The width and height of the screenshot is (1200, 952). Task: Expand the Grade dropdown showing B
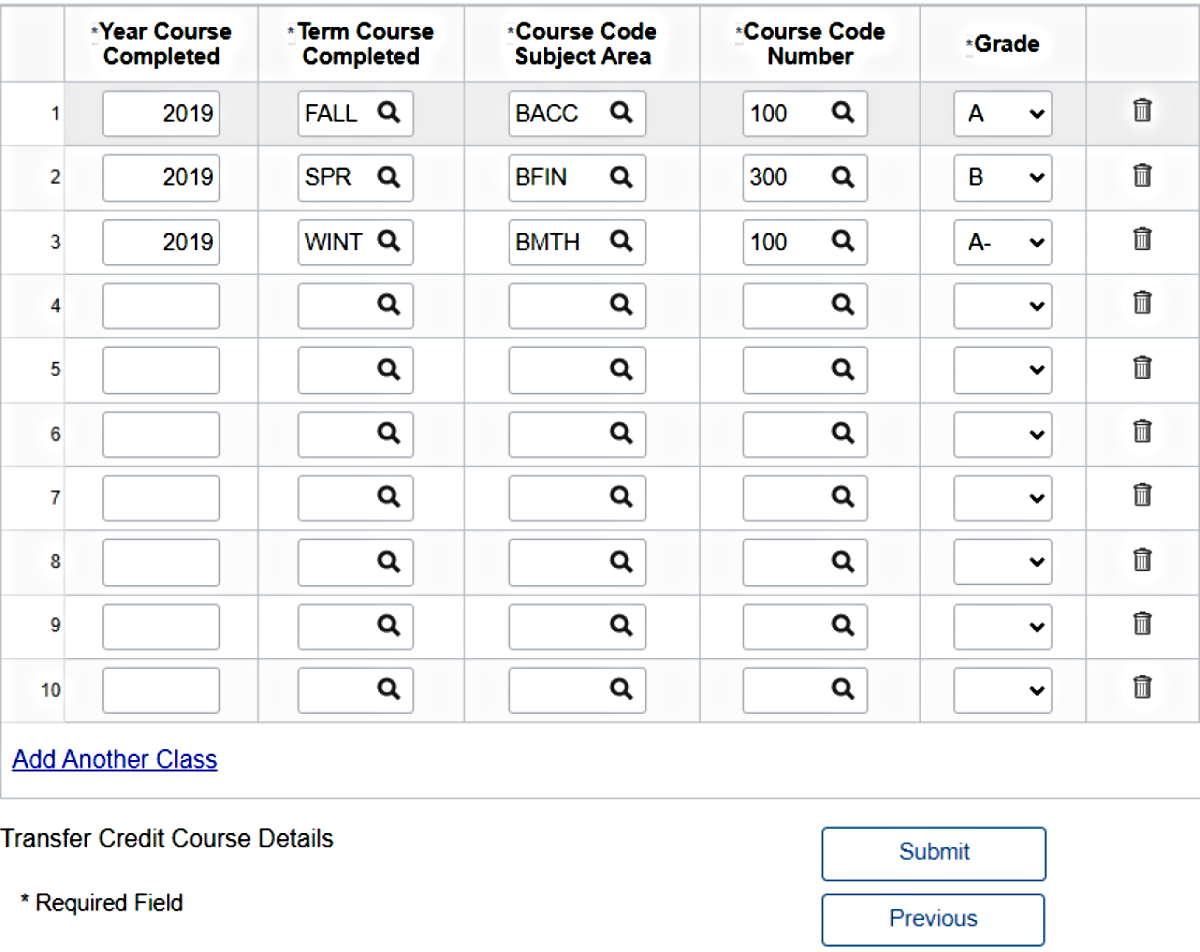(x=1002, y=178)
